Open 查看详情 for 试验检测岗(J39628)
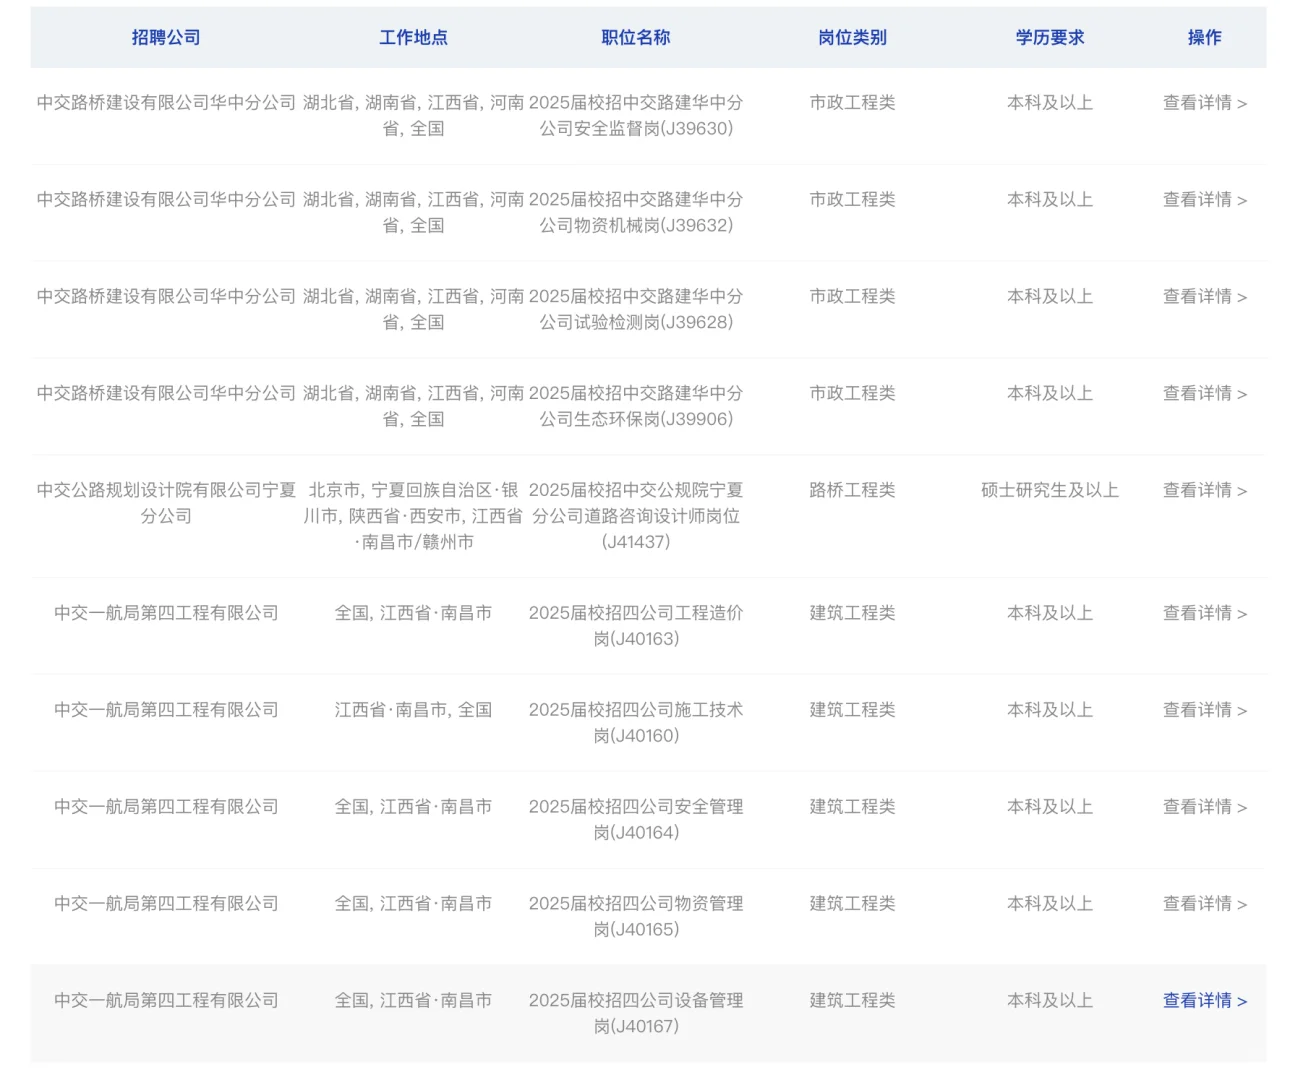1290x1080 pixels. tap(1204, 297)
